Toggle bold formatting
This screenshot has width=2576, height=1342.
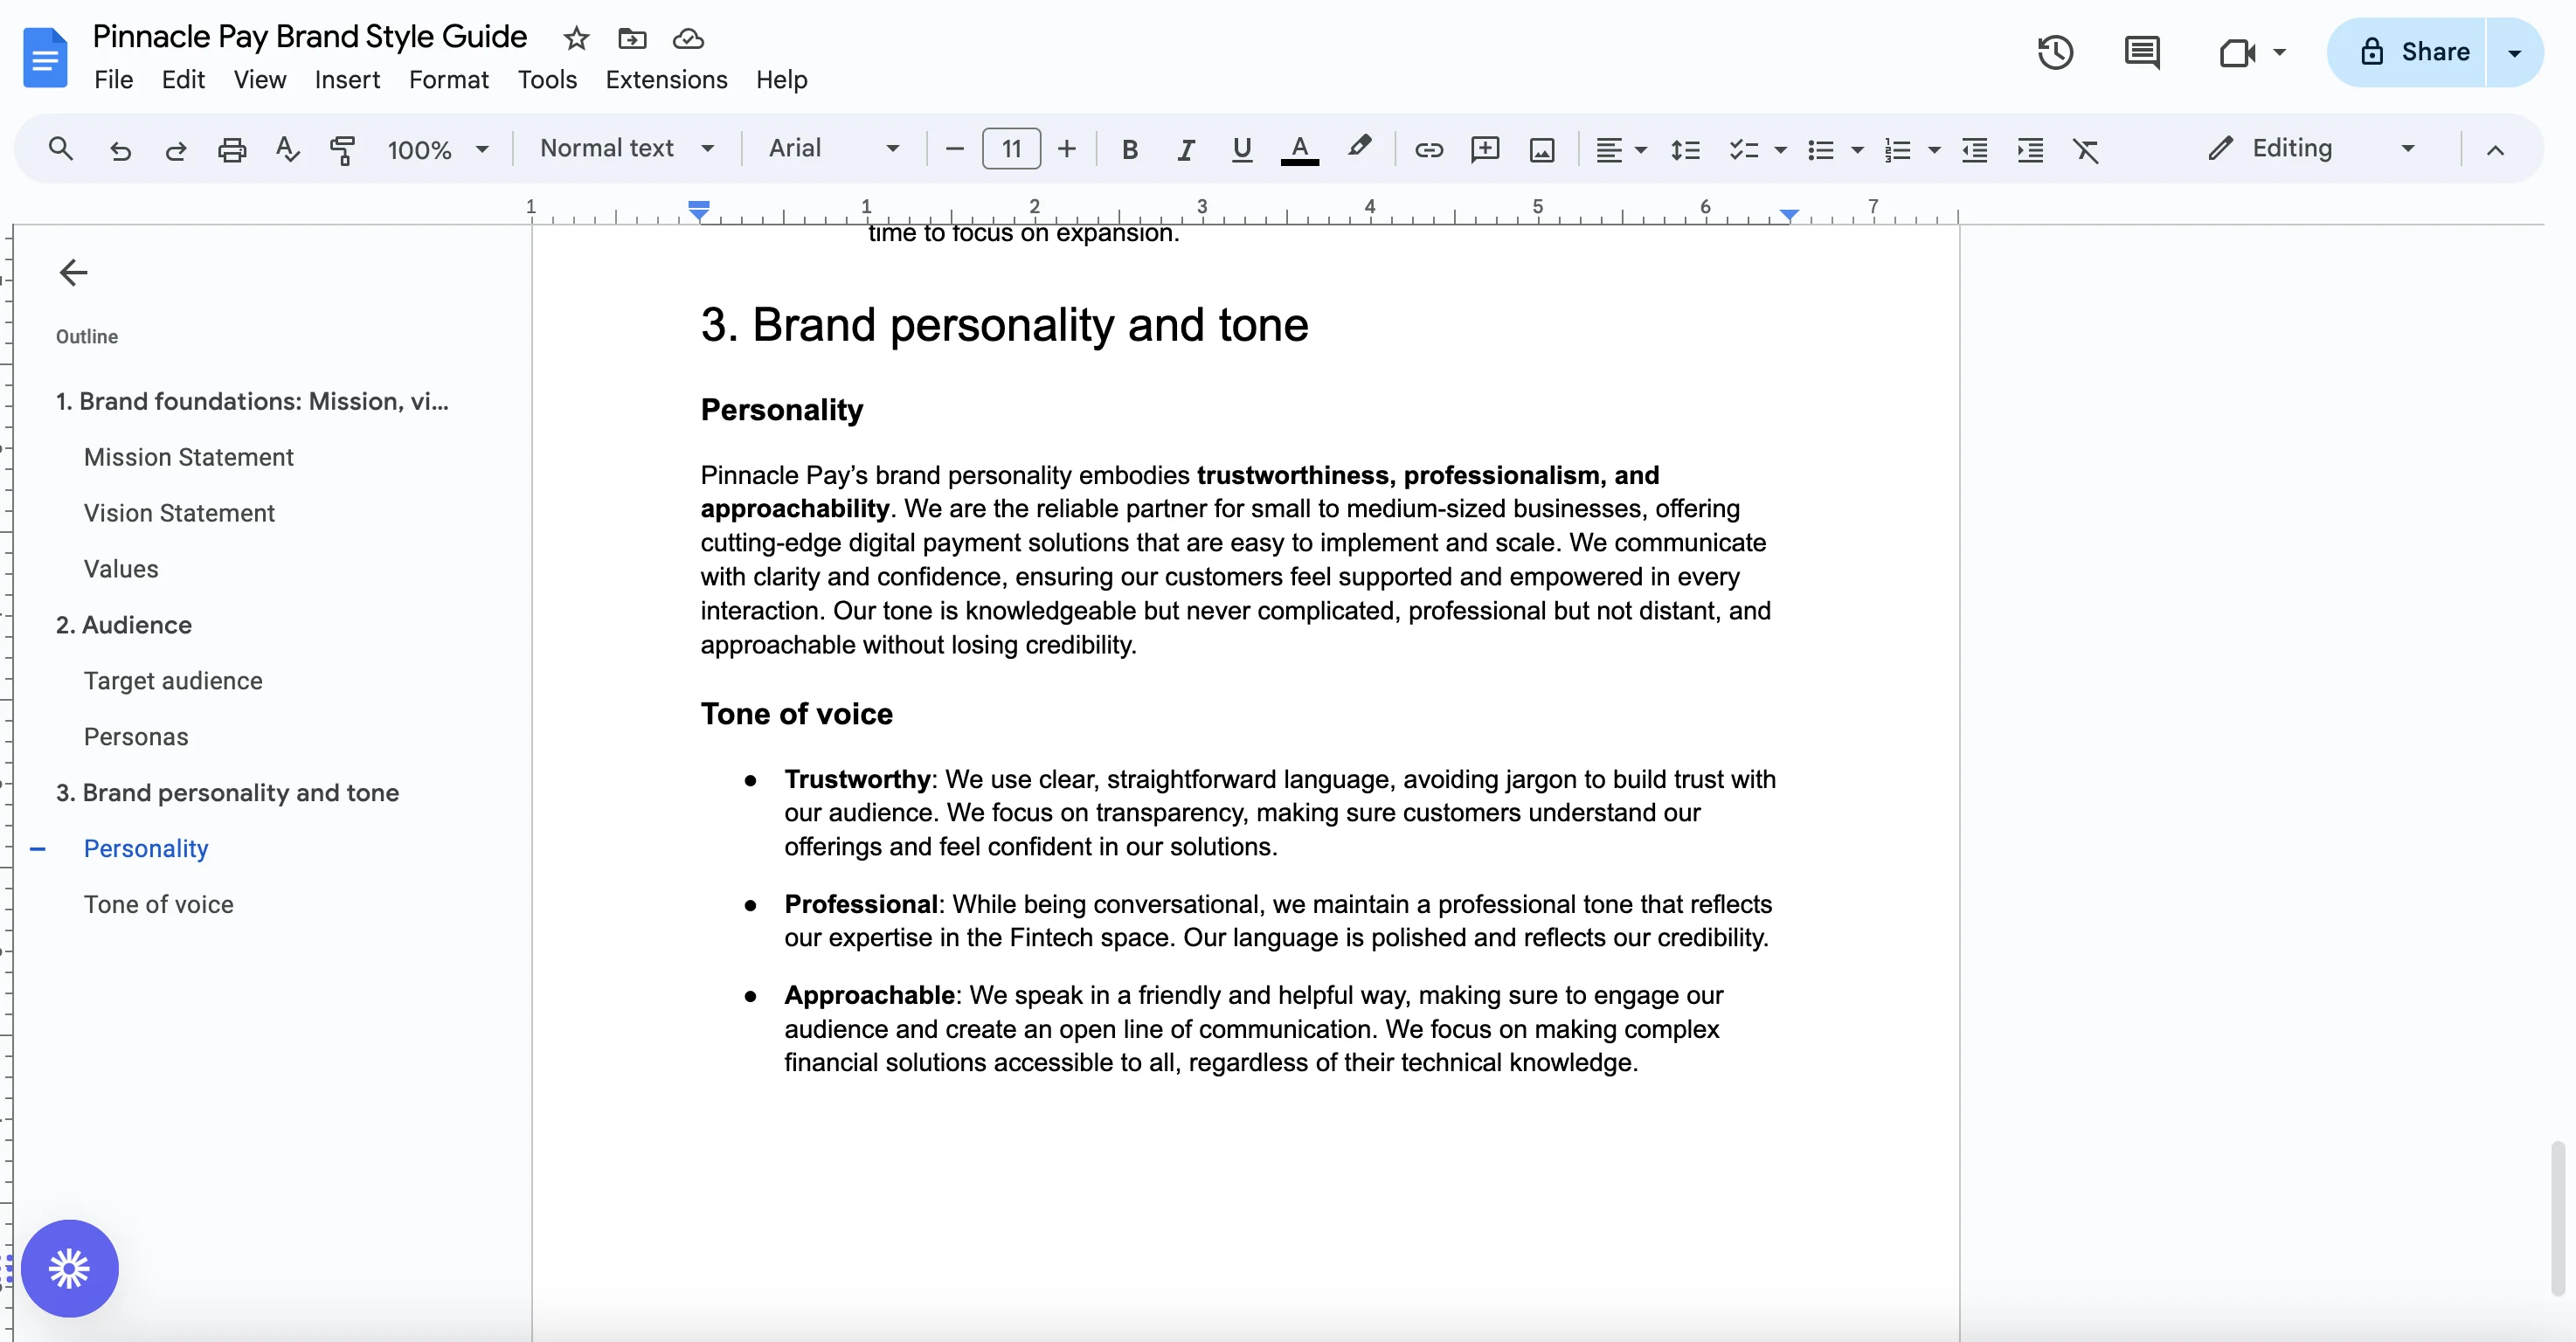coord(1129,150)
